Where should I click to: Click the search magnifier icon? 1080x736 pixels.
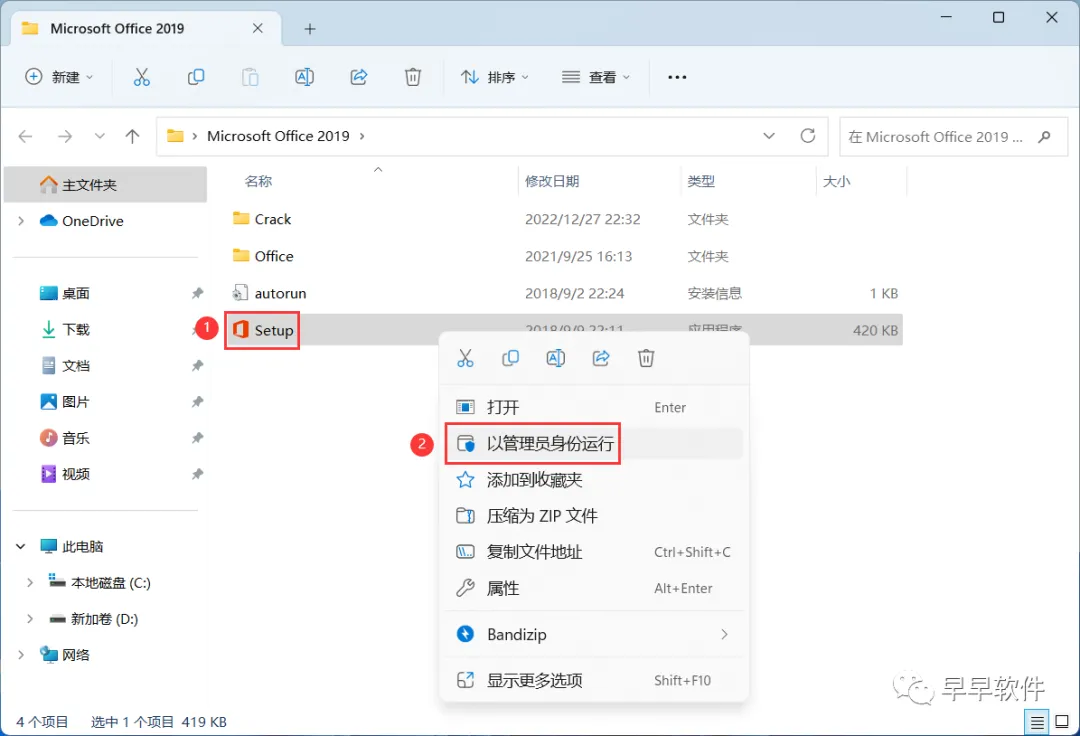coord(1045,137)
